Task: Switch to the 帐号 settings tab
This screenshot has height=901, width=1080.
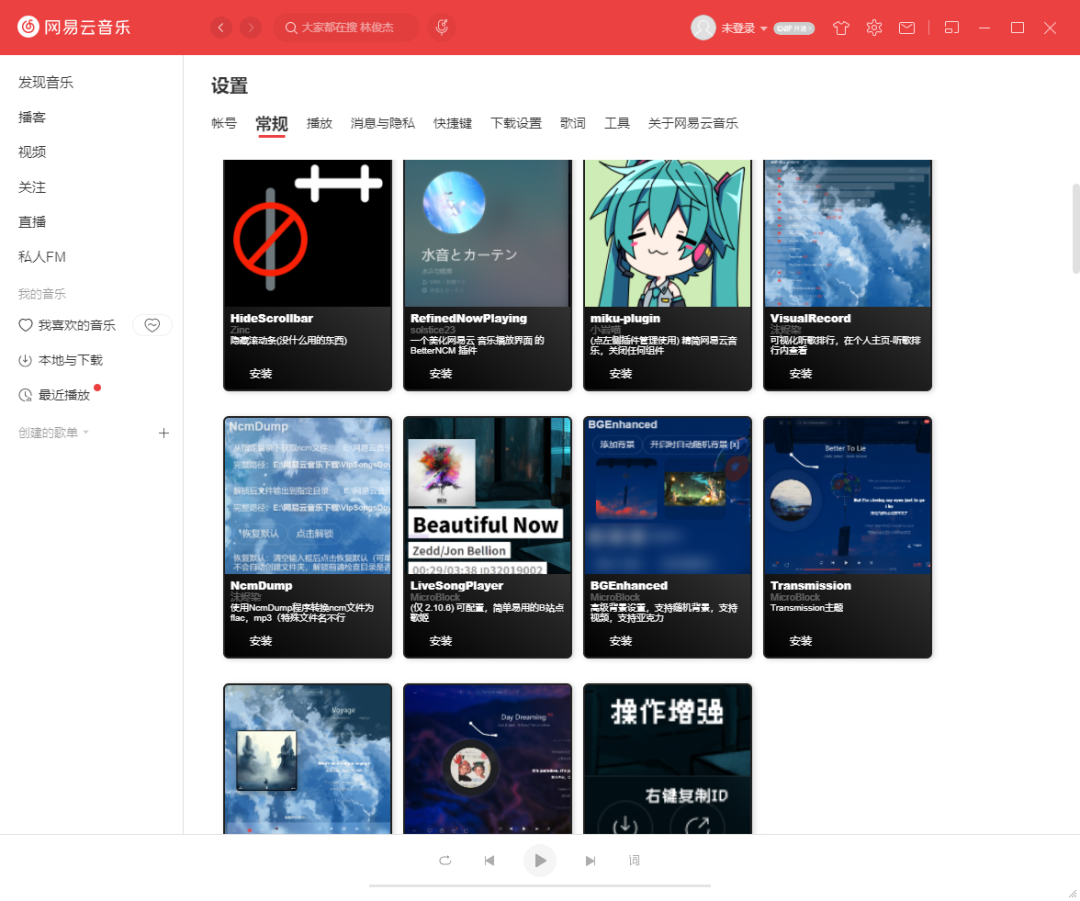Action: (x=224, y=123)
